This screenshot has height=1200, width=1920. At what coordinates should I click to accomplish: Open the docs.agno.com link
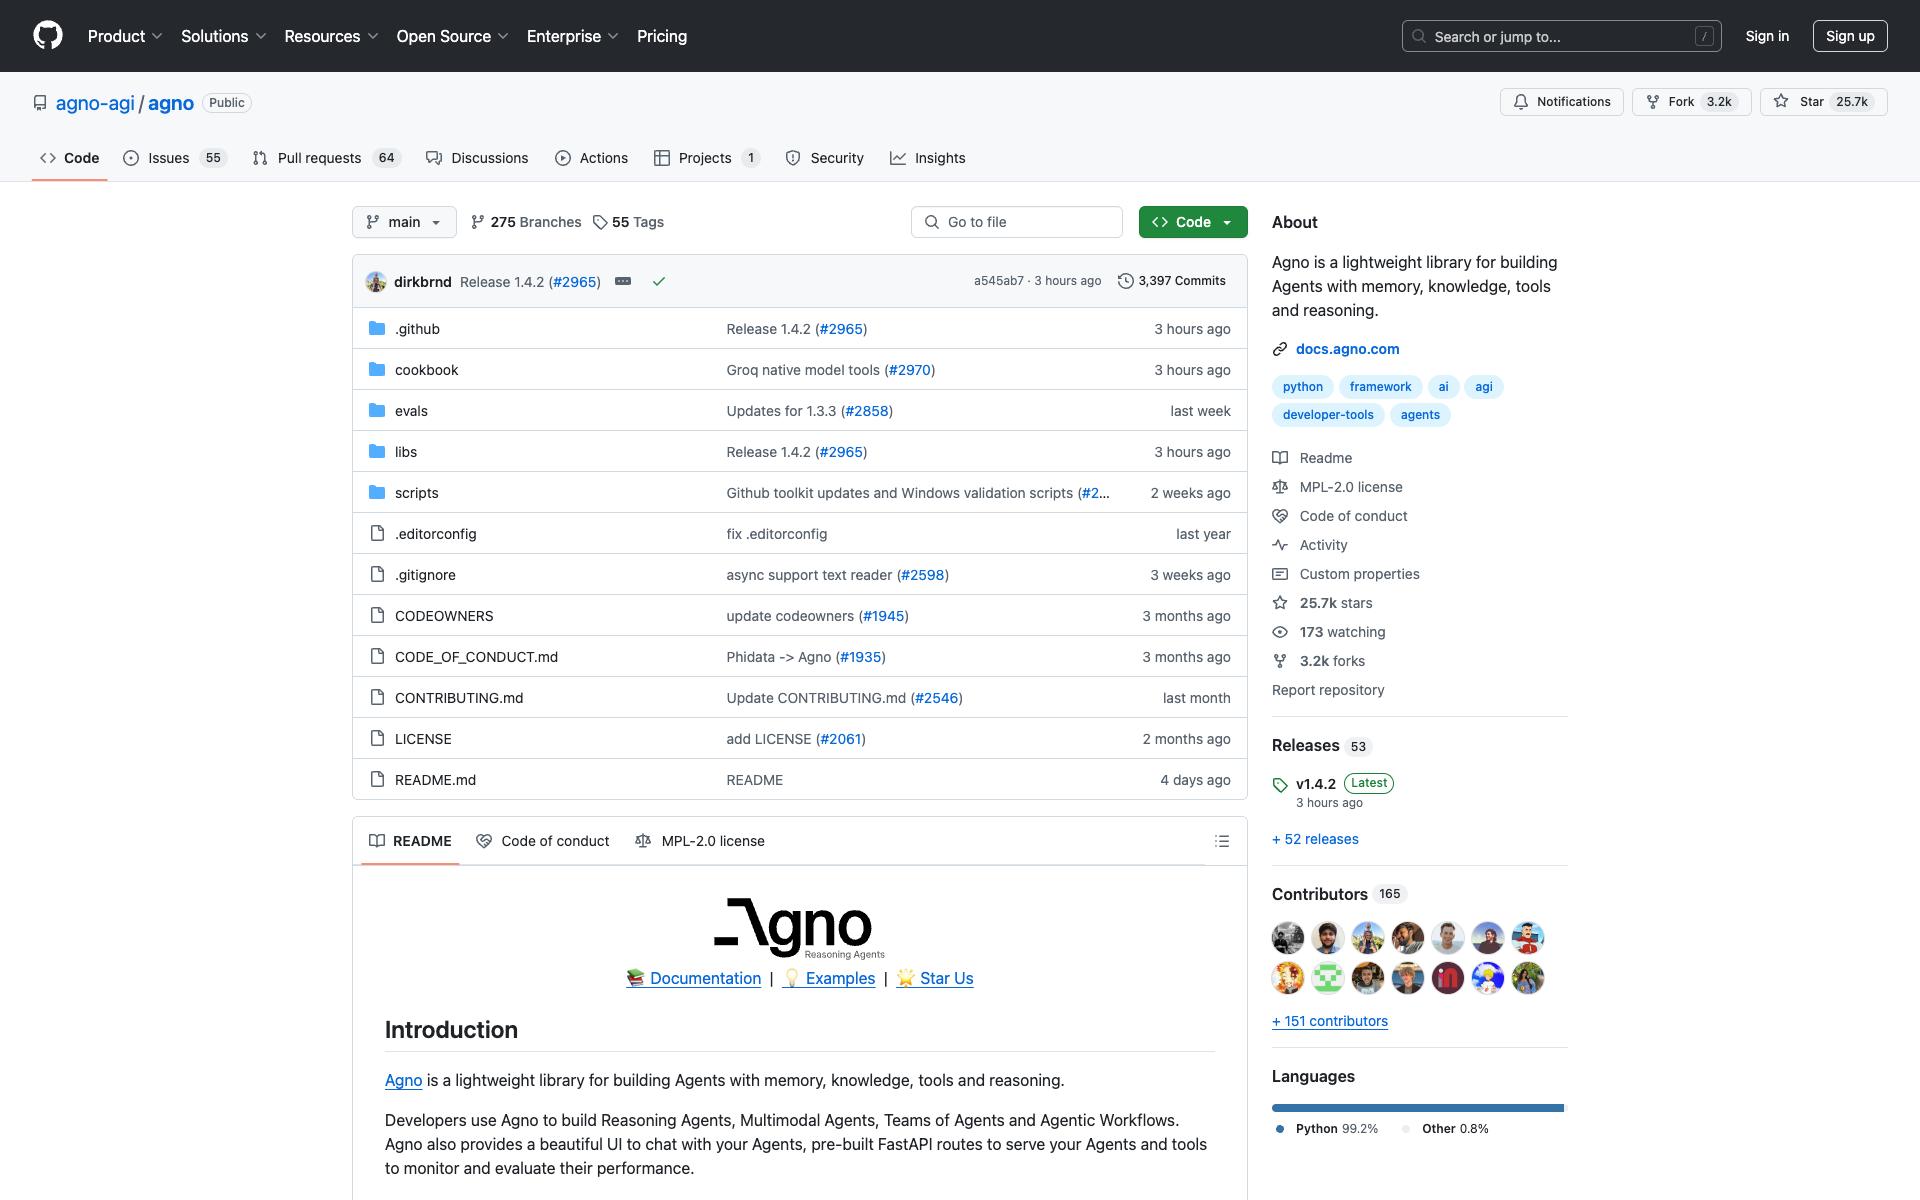tap(1347, 349)
